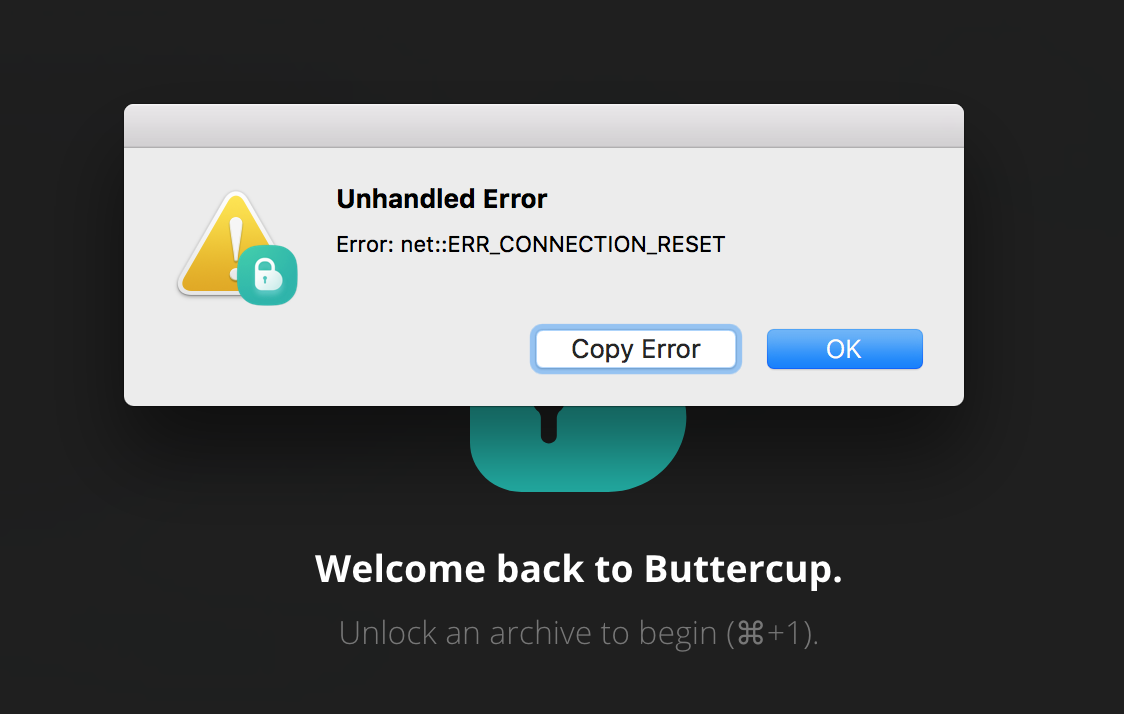Click Copy Error to copy the message

point(635,348)
